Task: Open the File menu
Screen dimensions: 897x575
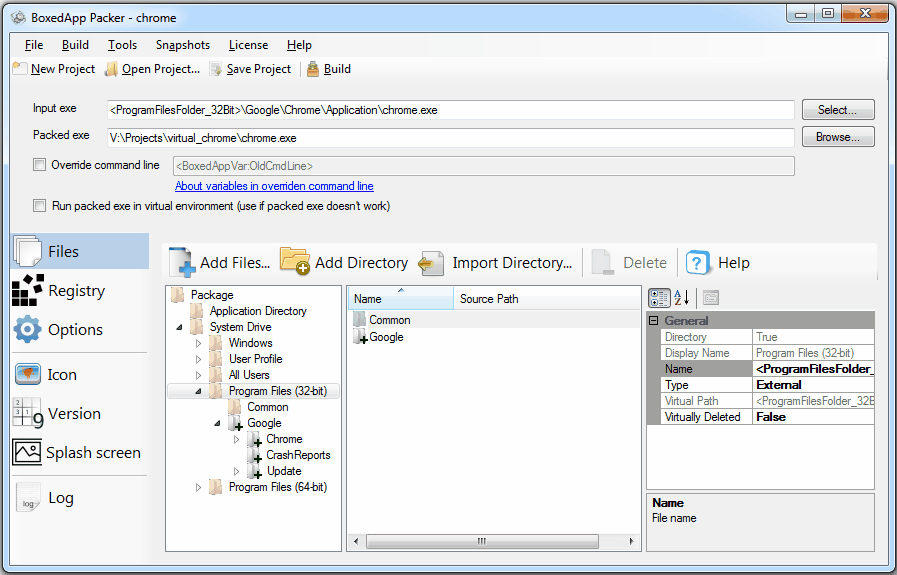Action: (34, 45)
